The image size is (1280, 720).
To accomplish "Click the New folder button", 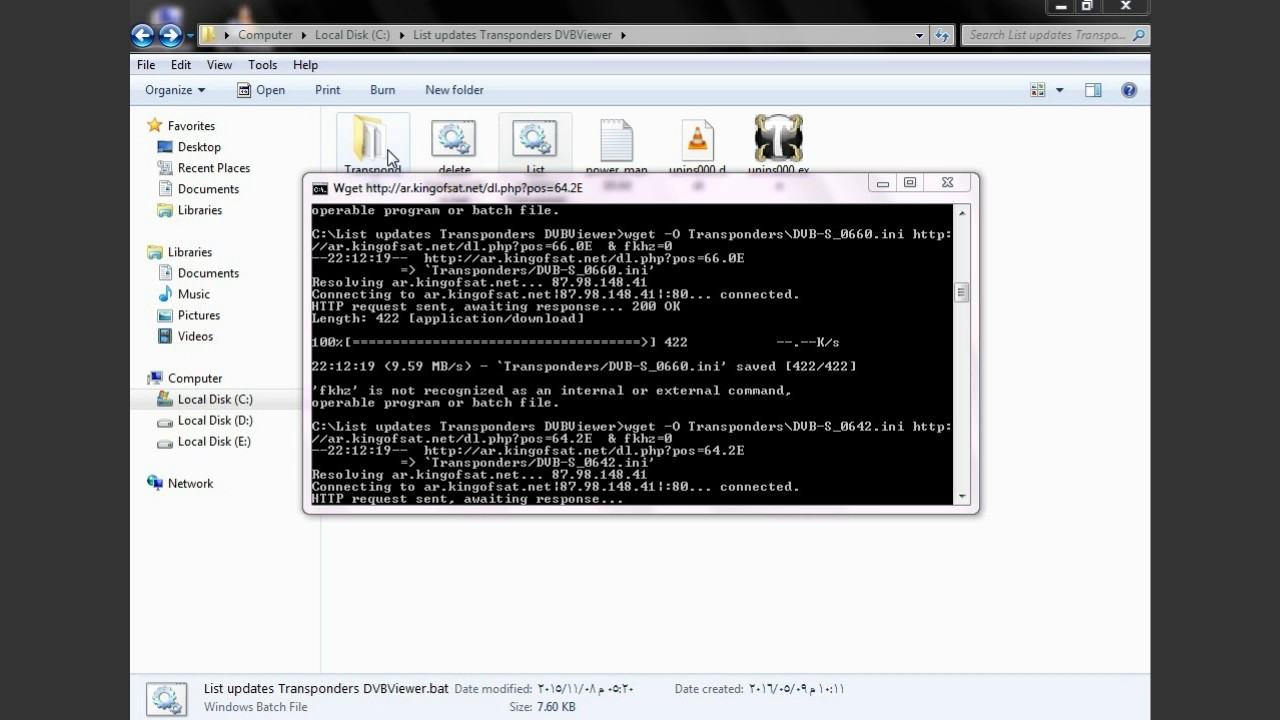I will (x=454, y=90).
